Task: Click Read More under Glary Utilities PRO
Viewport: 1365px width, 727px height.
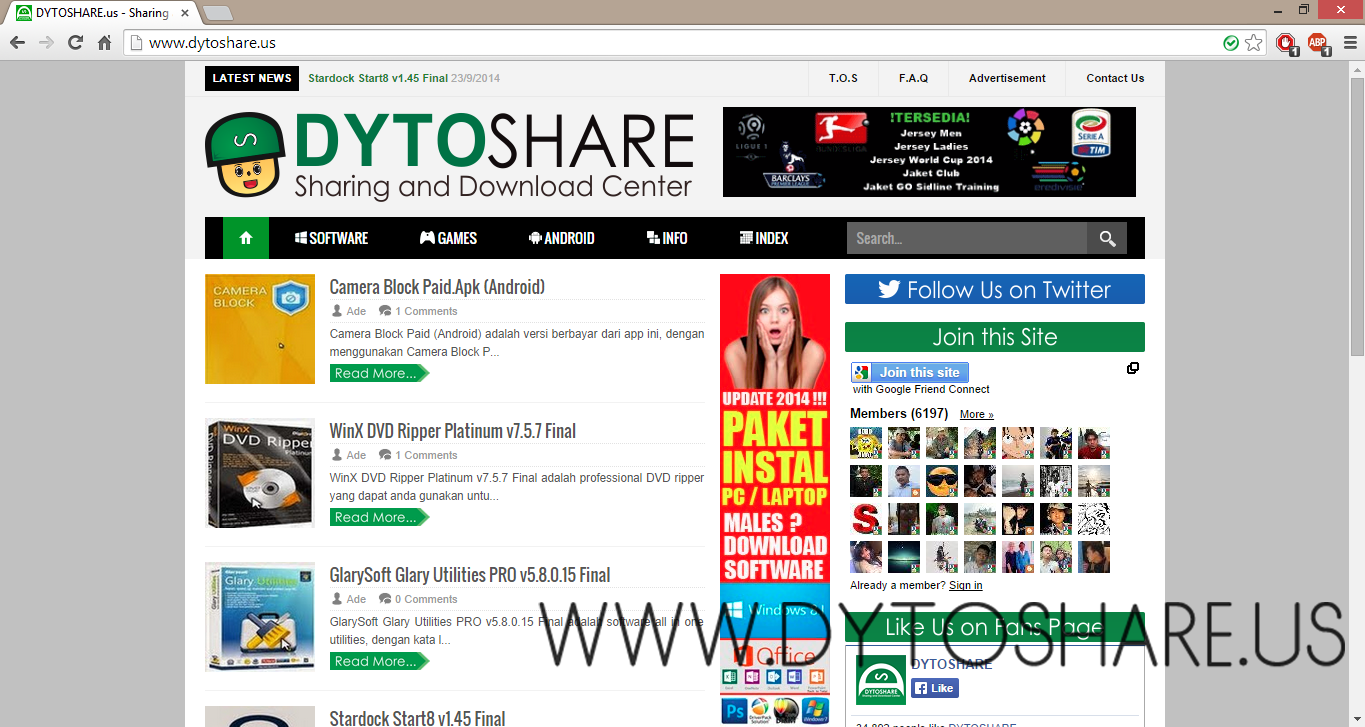Action: (x=379, y=661)
